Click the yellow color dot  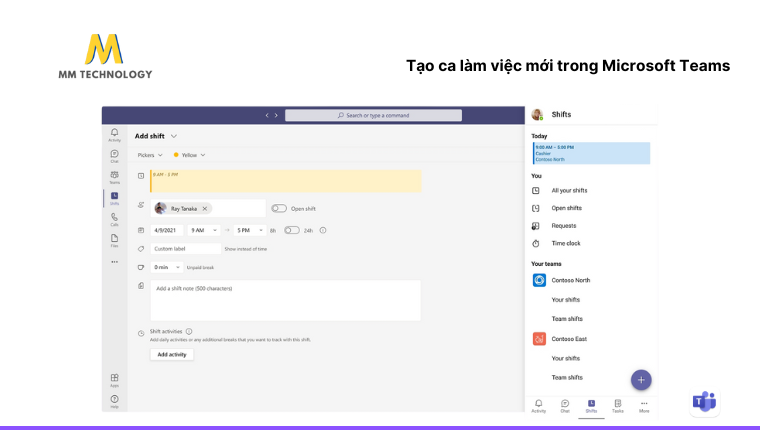(176, 155)
